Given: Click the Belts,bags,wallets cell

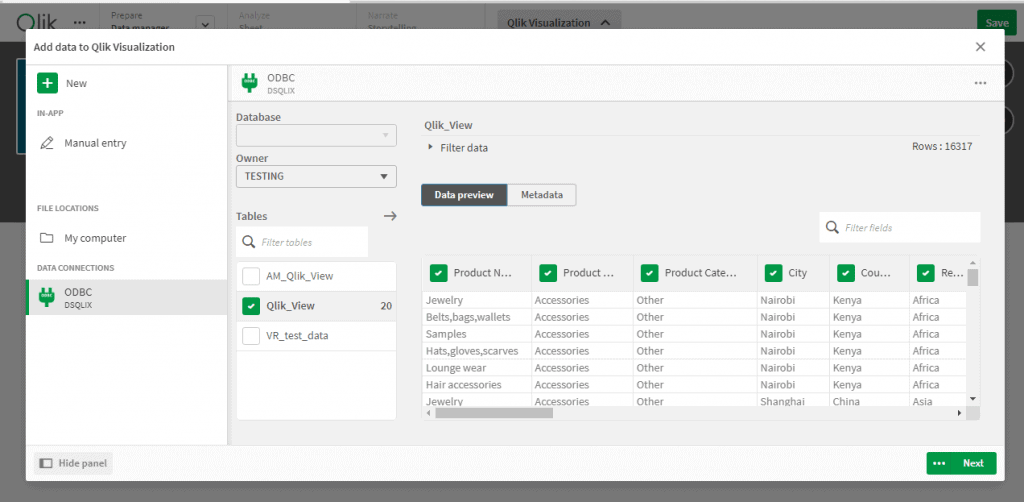Looking at the screenshot, I should tap(477, 317).
